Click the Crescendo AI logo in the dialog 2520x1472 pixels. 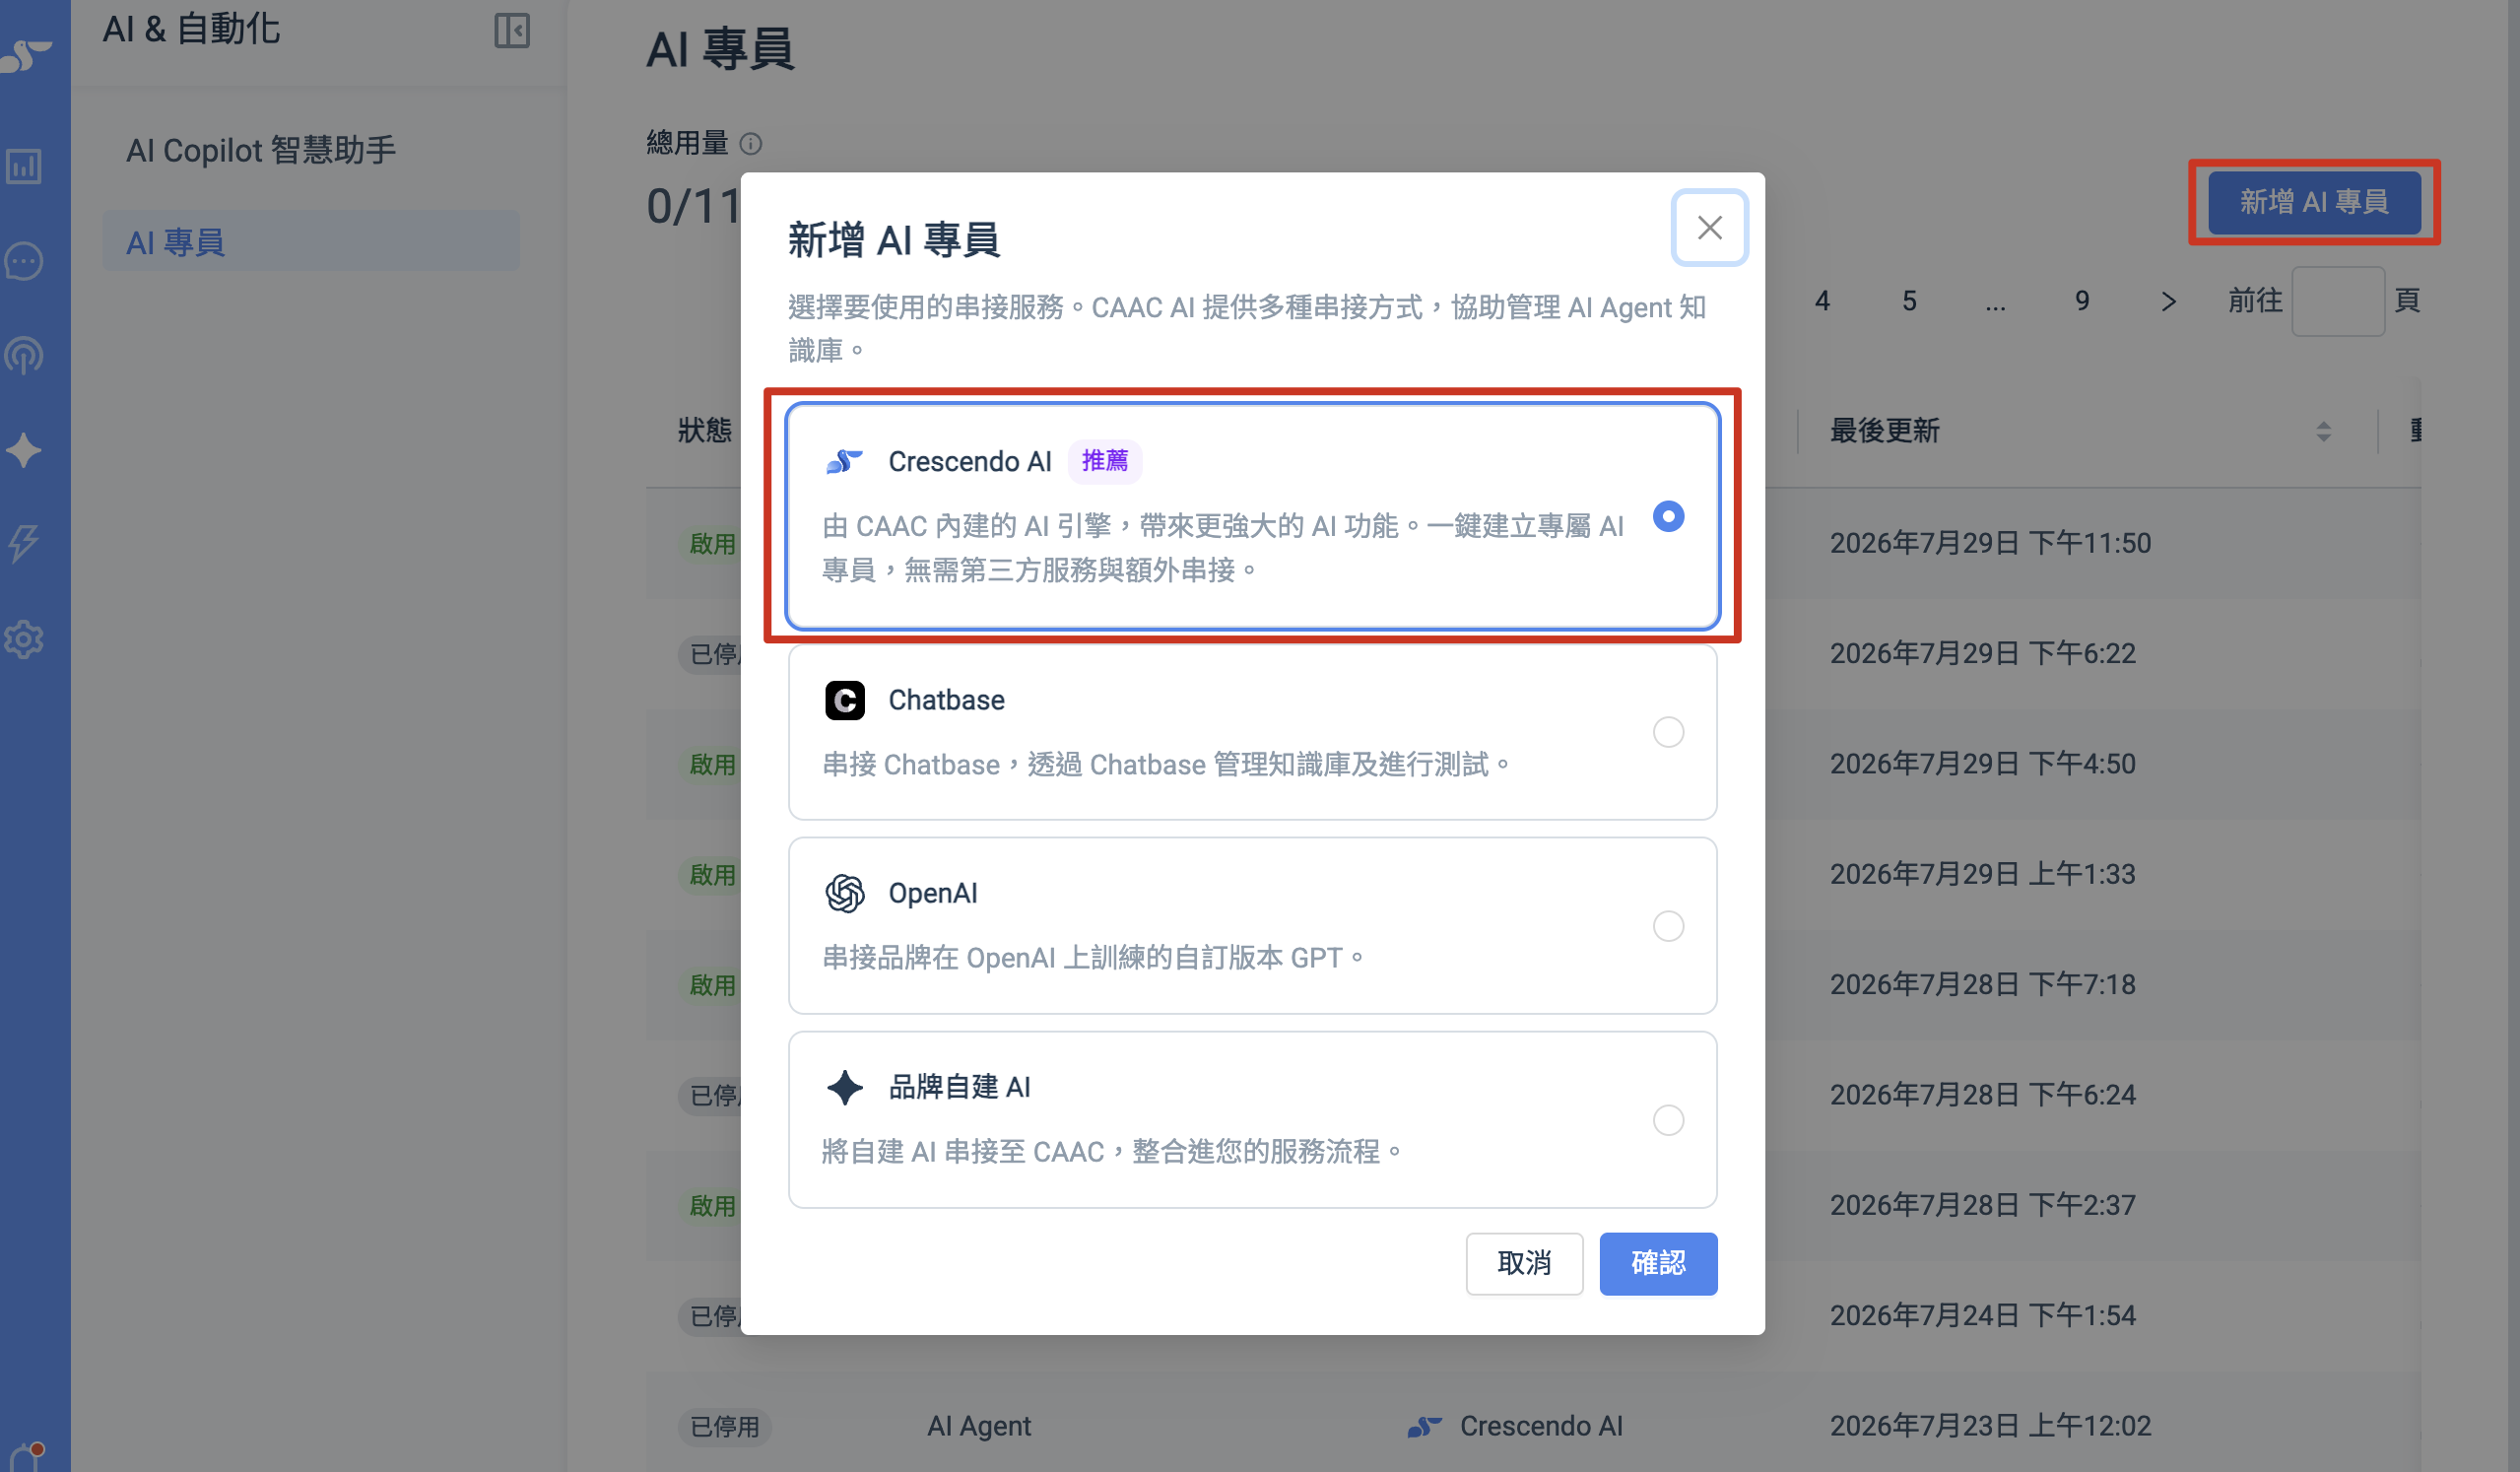[844, 461]
